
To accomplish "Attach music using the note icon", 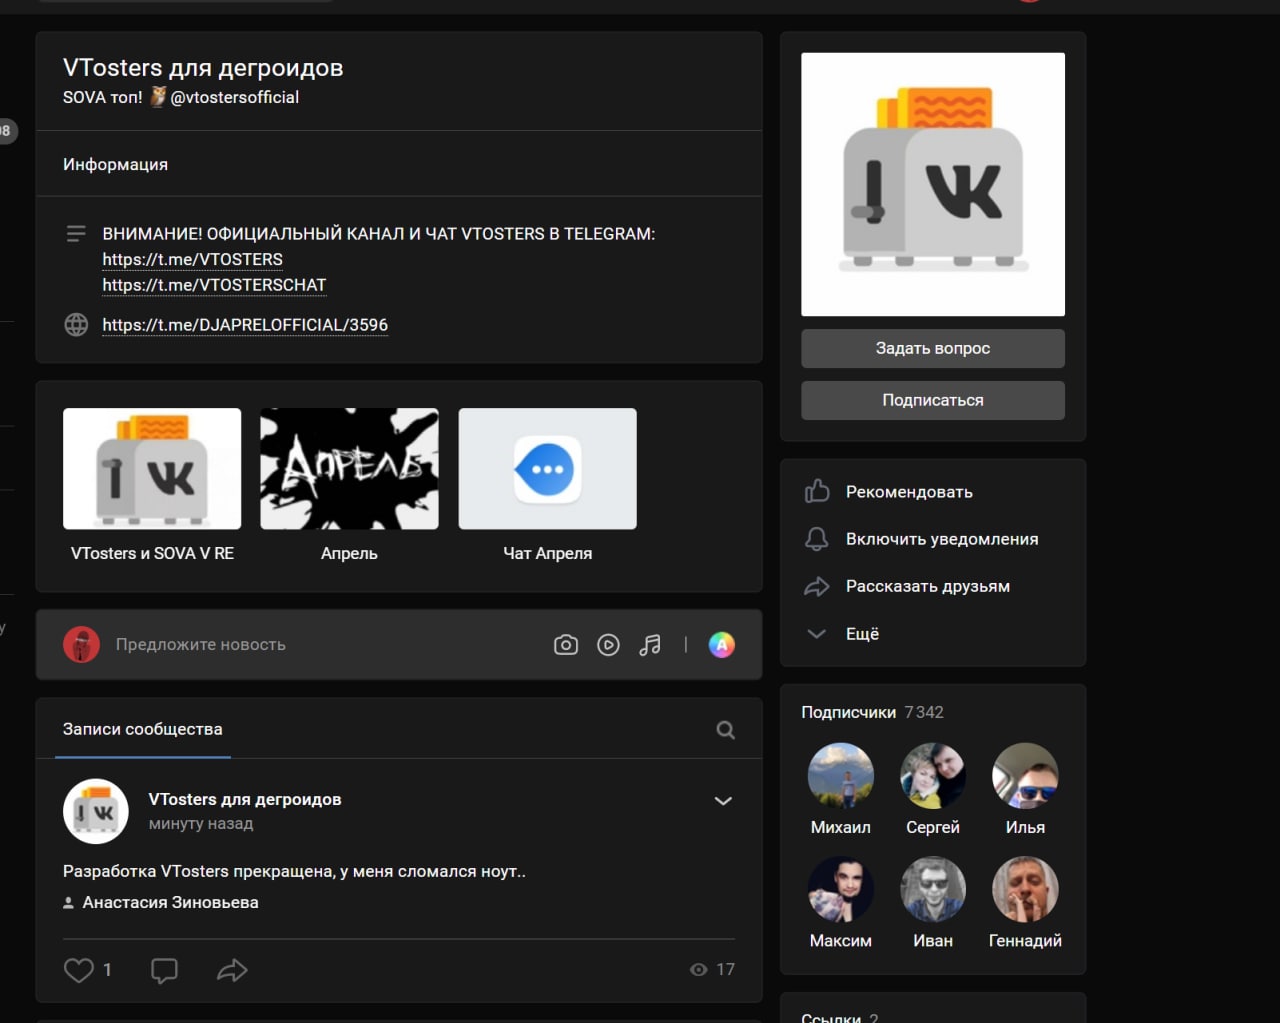I will coord(650,645).
